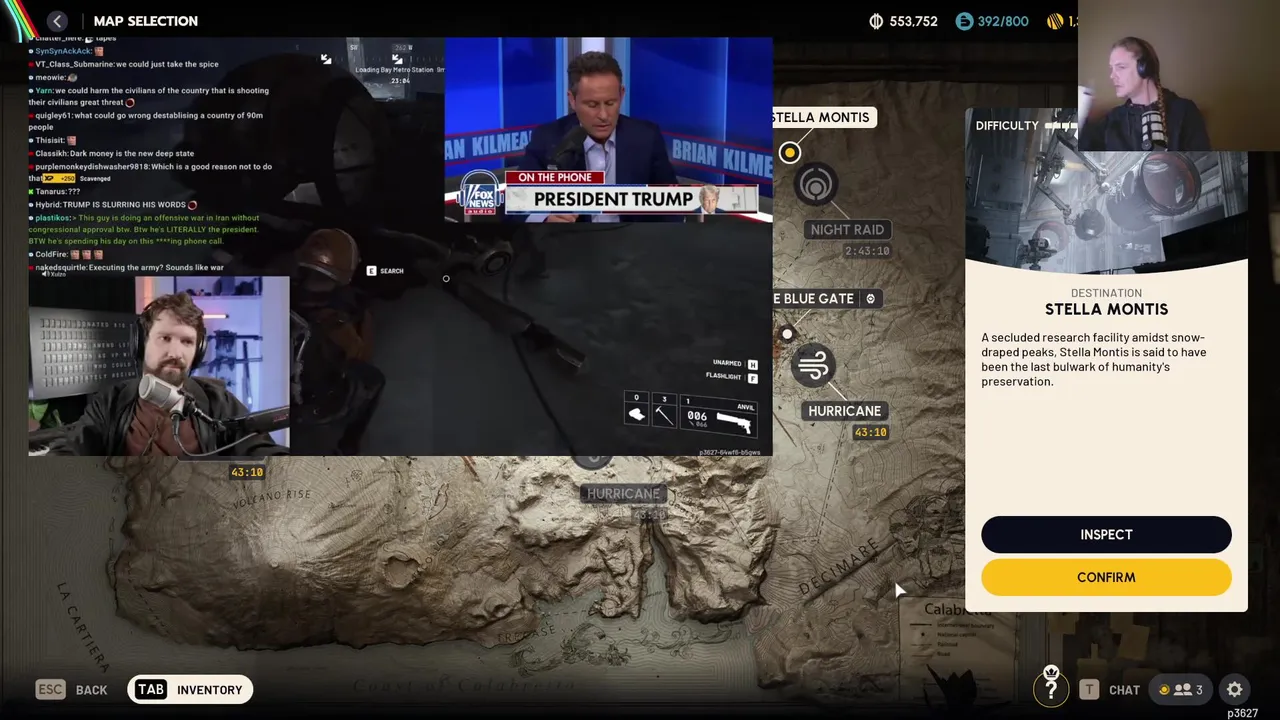The height and width of the screenshot is (720, 1280).
Task: Click the TAB Inventory button
Action: [x=190, y=689]
